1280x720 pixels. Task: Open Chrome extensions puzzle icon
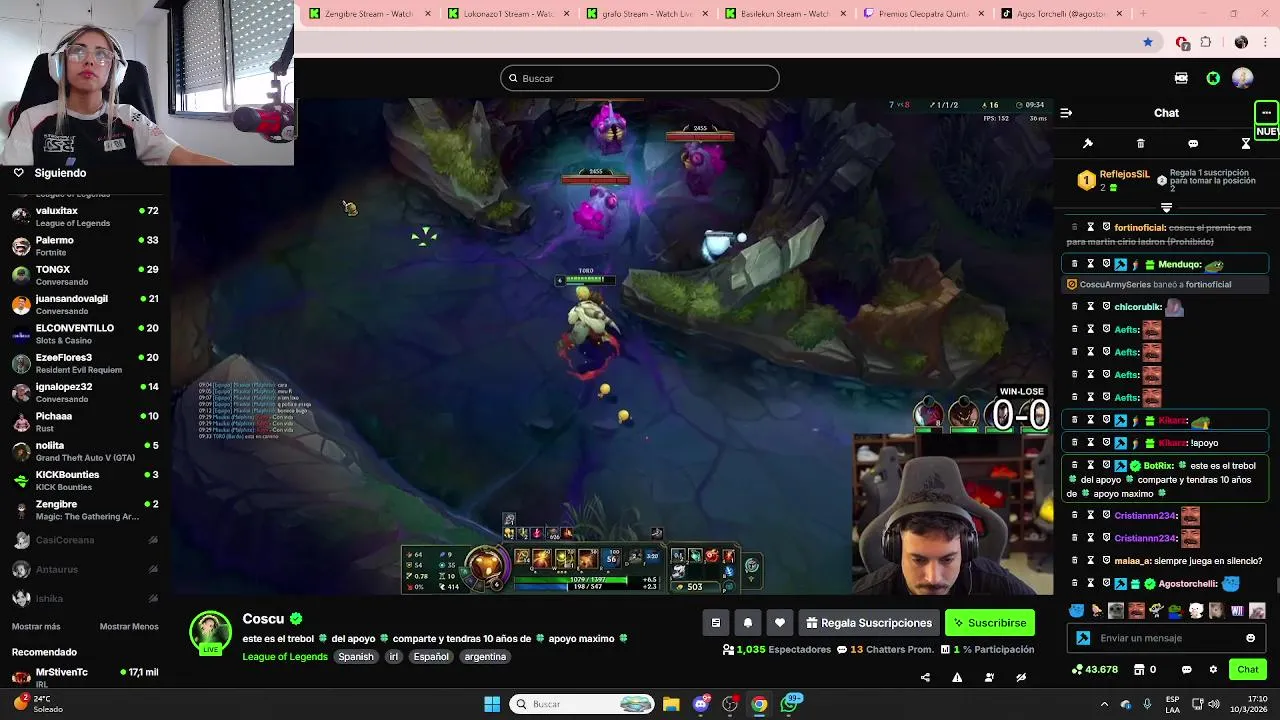[x=1206, y=42]
